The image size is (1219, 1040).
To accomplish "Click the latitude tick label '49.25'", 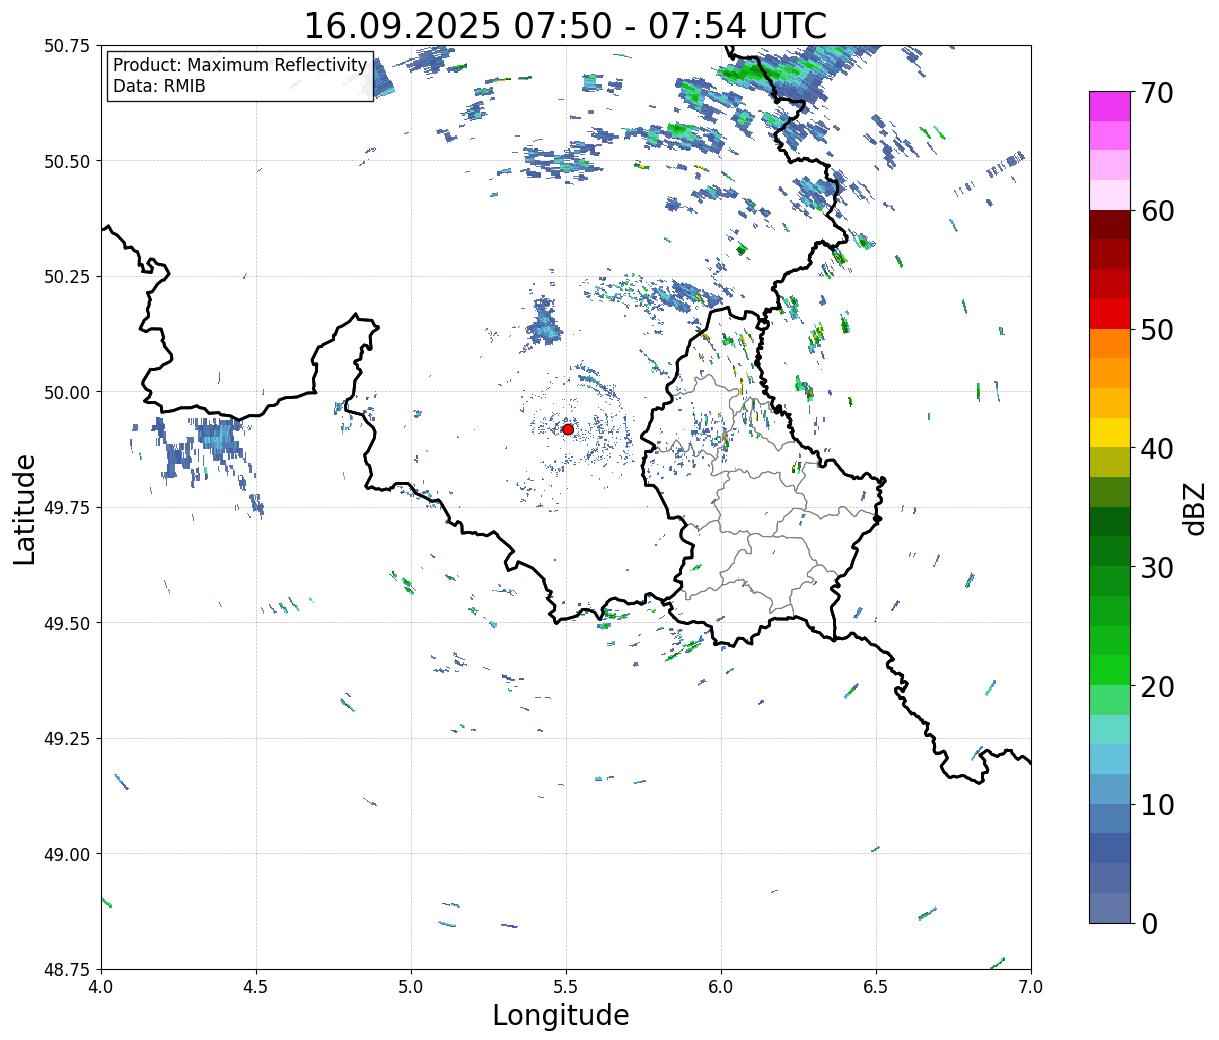I will click(67, 739).
